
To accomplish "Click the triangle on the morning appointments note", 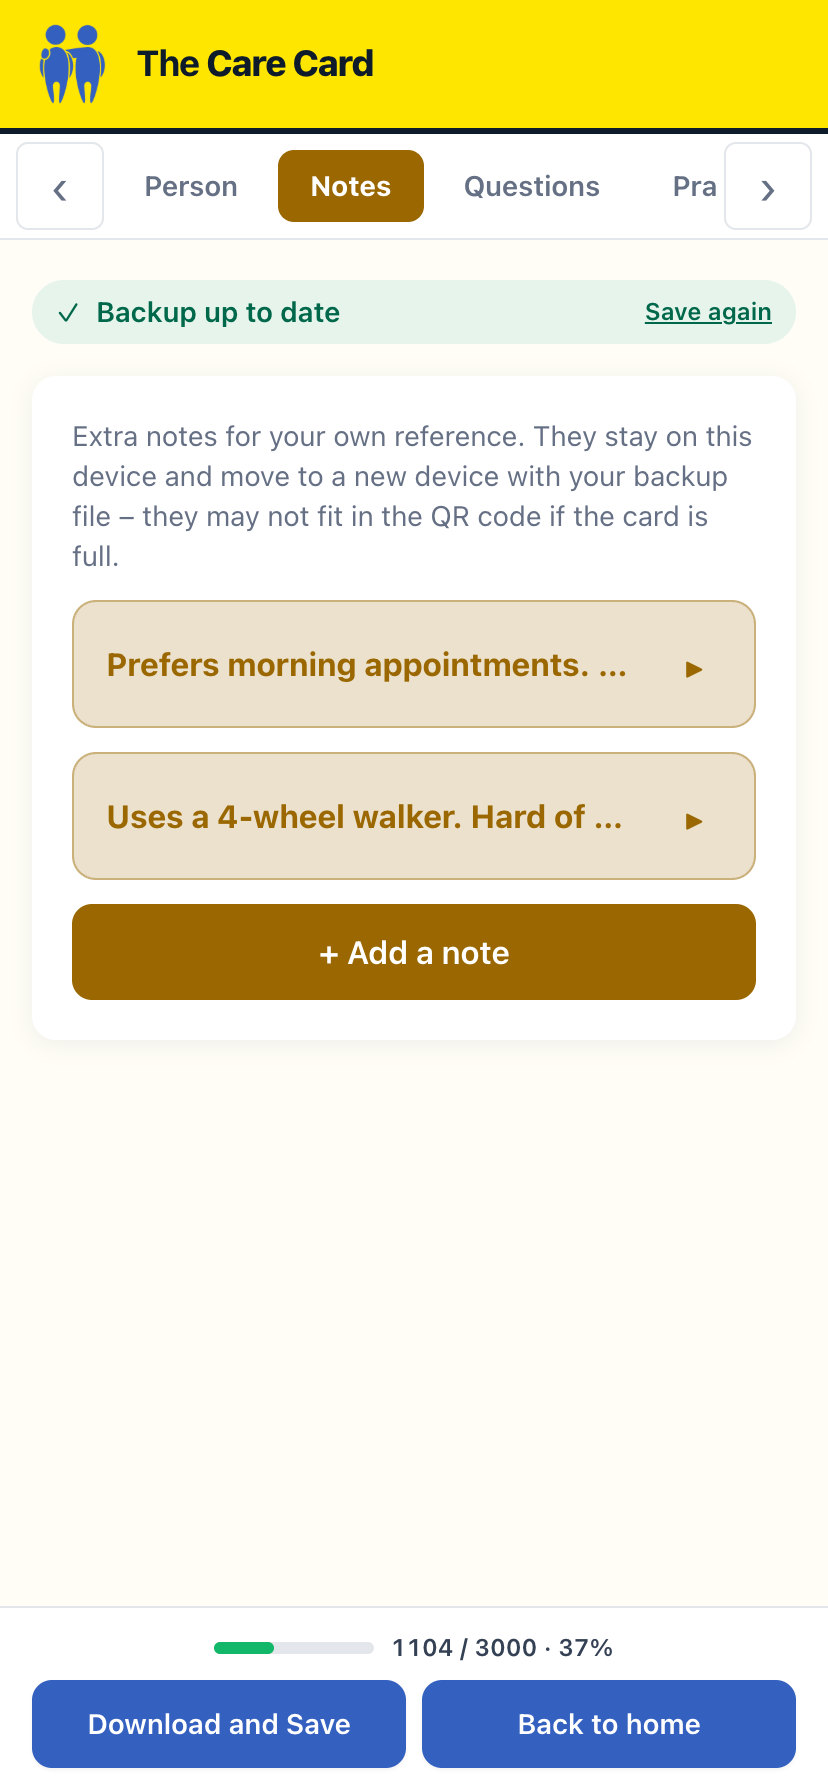I will coord(694,669).
